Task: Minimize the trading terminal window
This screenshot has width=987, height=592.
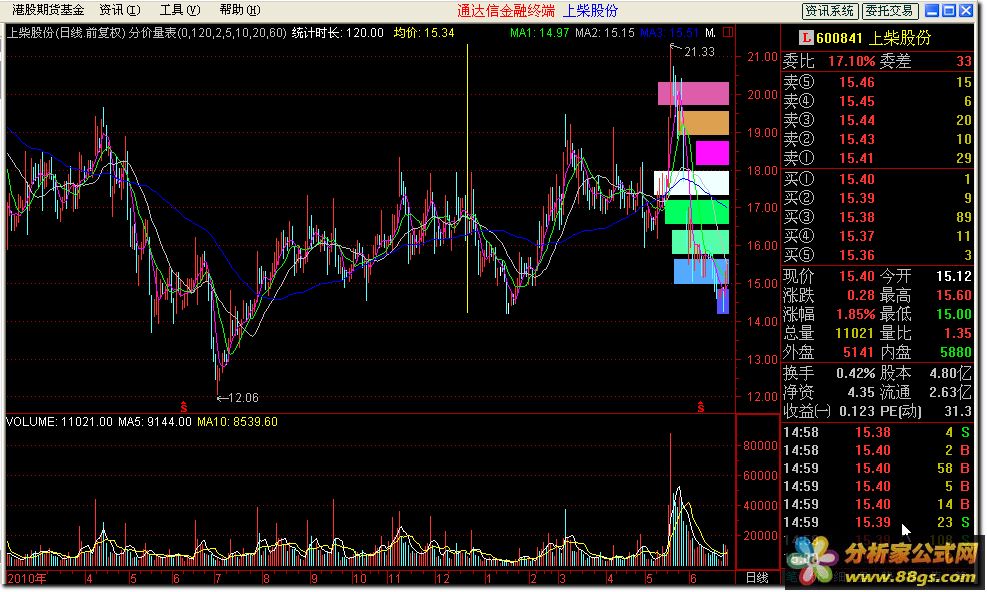Action: point(932,10)
